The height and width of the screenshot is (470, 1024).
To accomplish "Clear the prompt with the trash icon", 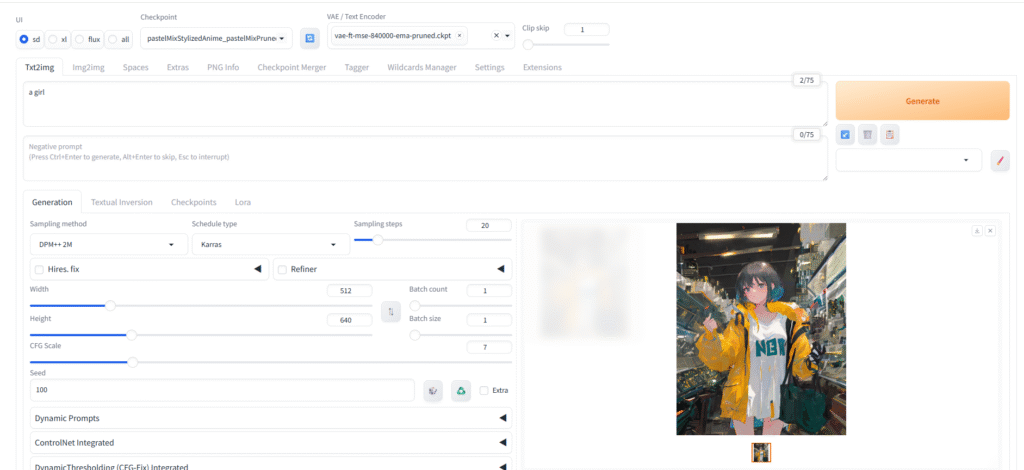I will point(867,134).
